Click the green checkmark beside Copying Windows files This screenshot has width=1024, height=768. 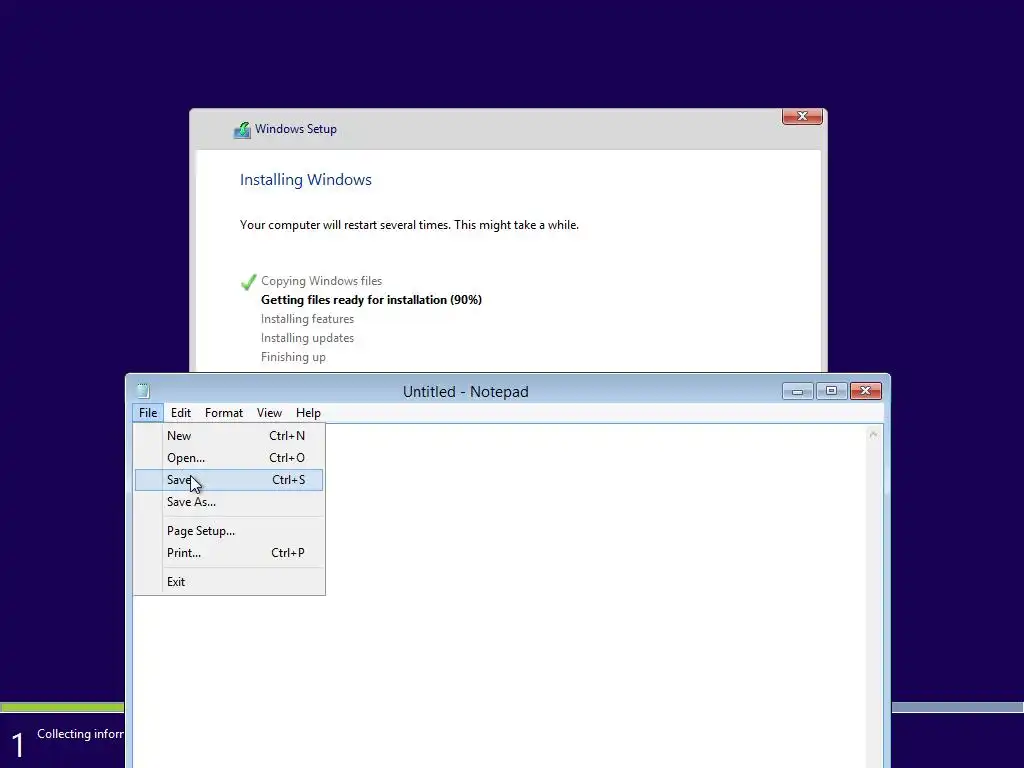point(248,282)
